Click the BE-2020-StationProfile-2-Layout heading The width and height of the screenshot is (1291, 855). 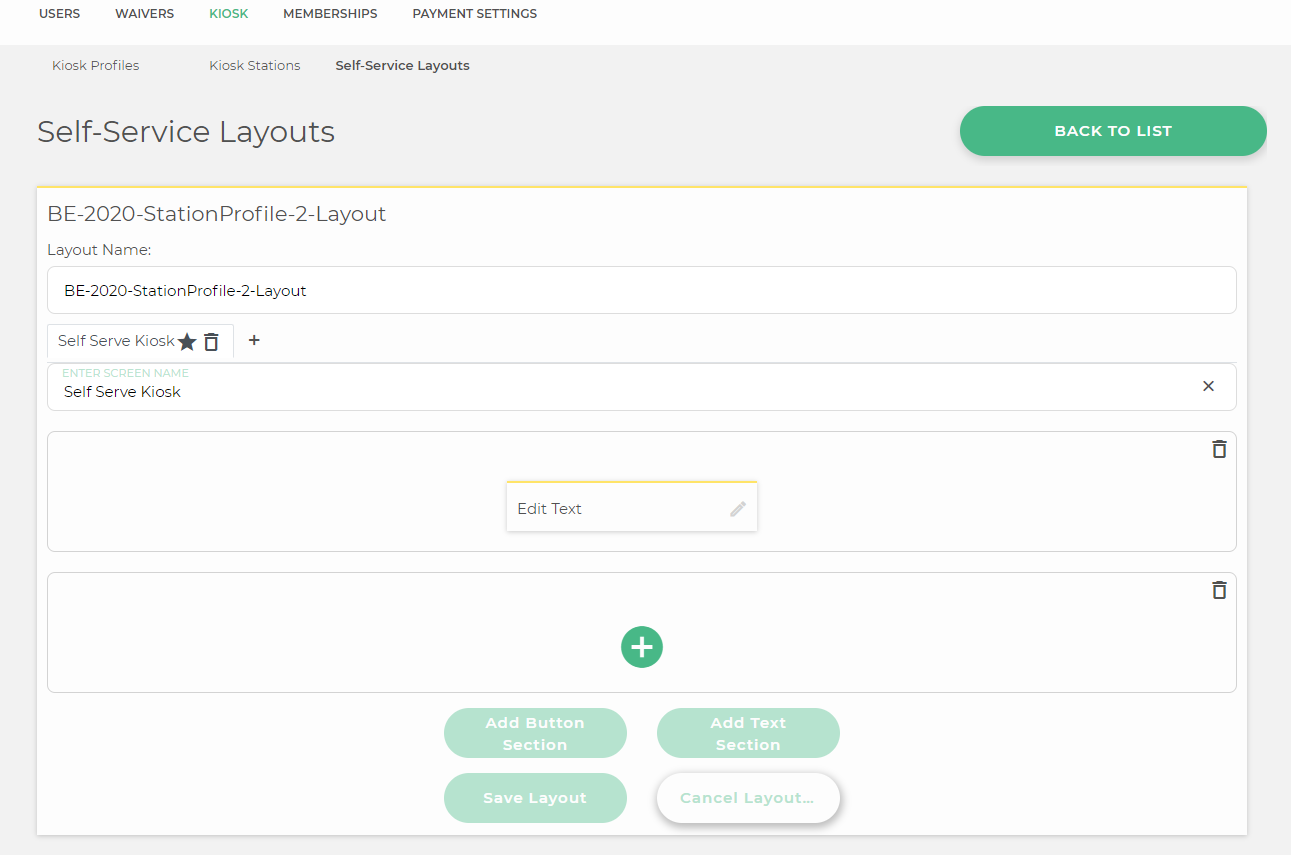(217, 214)
